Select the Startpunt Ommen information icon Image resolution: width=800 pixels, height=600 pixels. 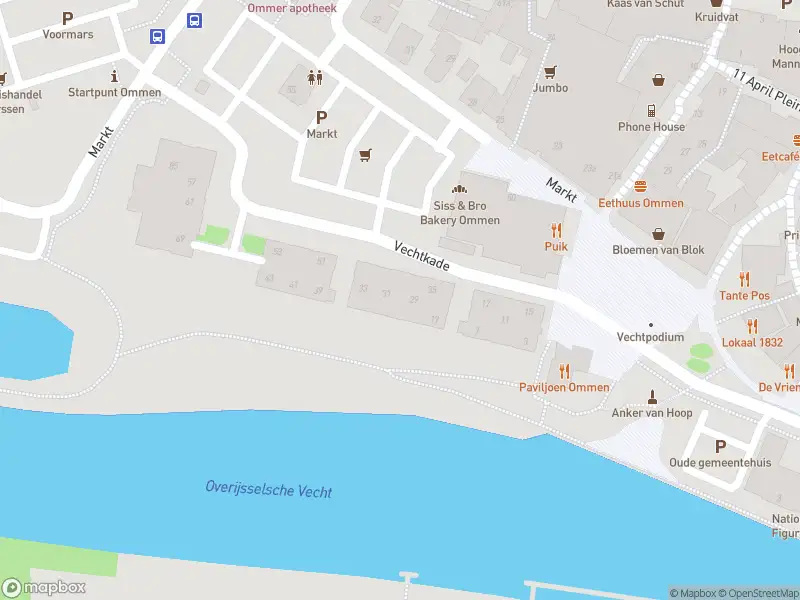(x=115, y=77)
